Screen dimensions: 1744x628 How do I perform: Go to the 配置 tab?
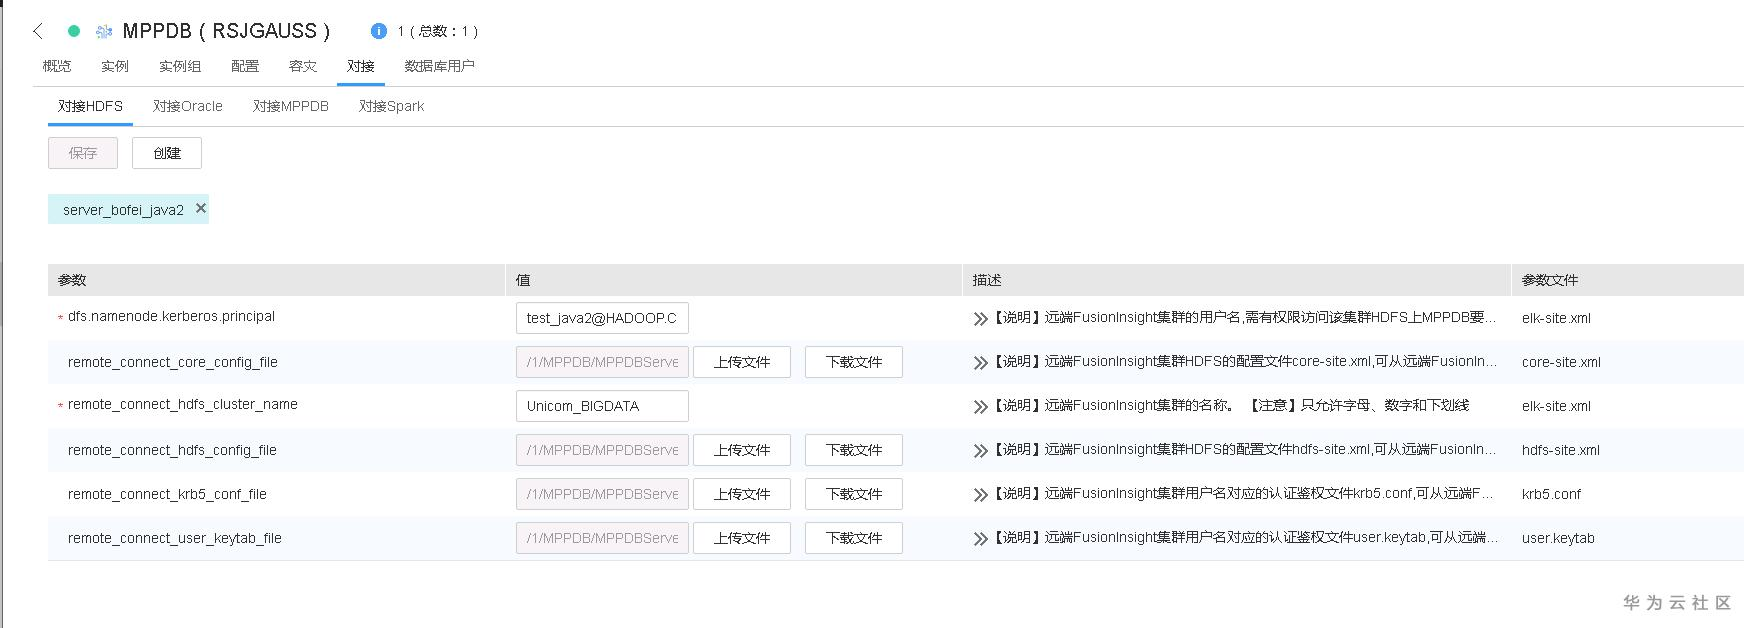click(x=245, y=66)
